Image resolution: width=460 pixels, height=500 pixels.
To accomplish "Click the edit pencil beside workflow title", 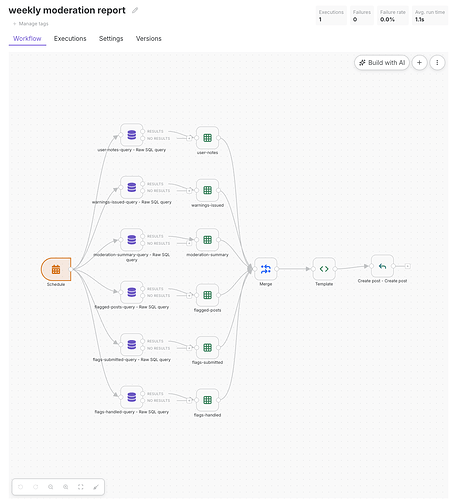I will pyautogui.click(x=135, y=10).
